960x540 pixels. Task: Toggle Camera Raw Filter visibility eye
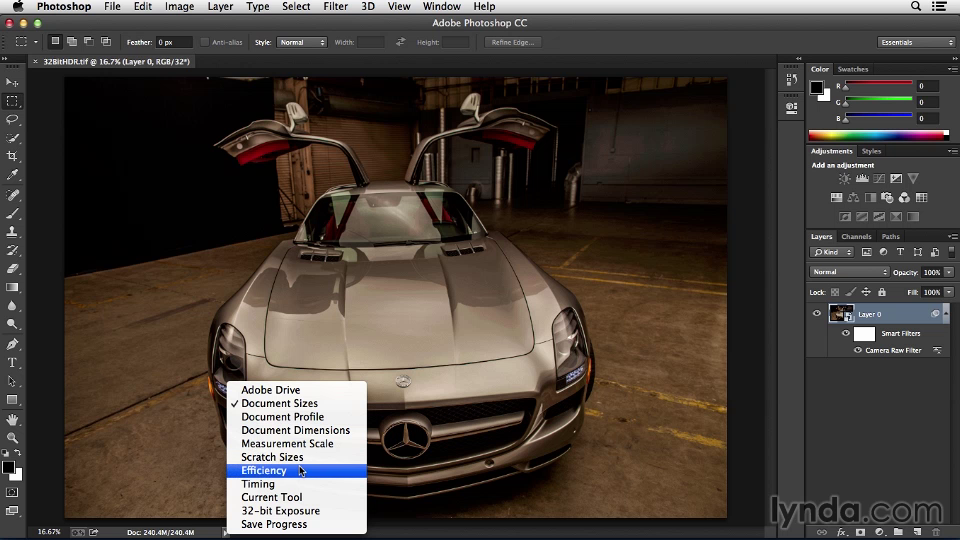pyautogui.click(x=858, y=350)
